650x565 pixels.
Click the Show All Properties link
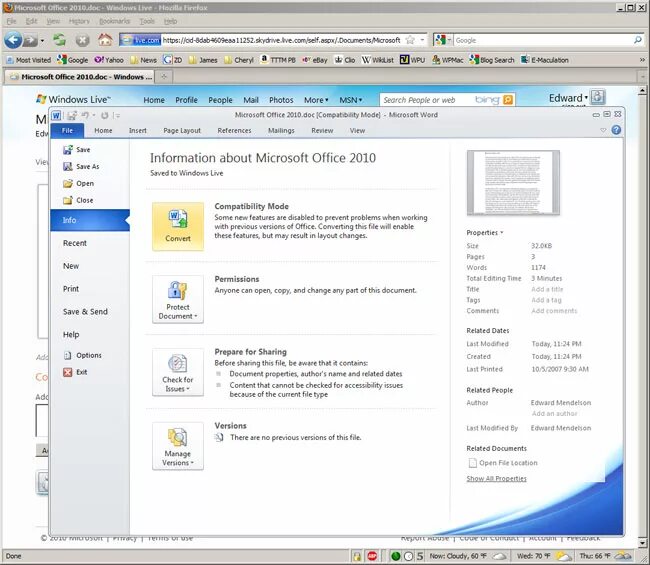tap(497, 479)
